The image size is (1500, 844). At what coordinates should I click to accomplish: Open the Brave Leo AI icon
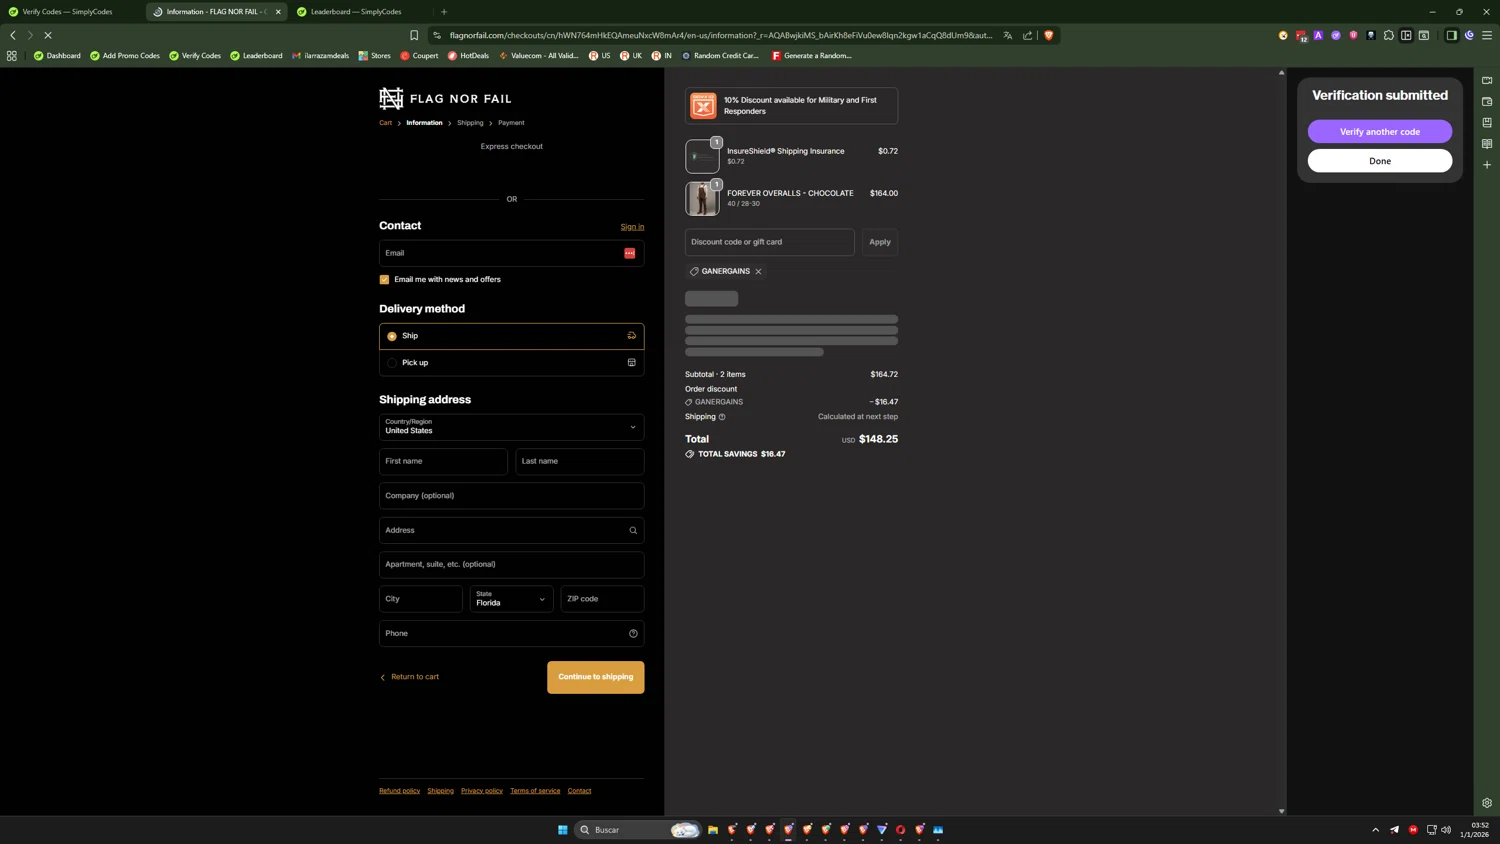1469,35
